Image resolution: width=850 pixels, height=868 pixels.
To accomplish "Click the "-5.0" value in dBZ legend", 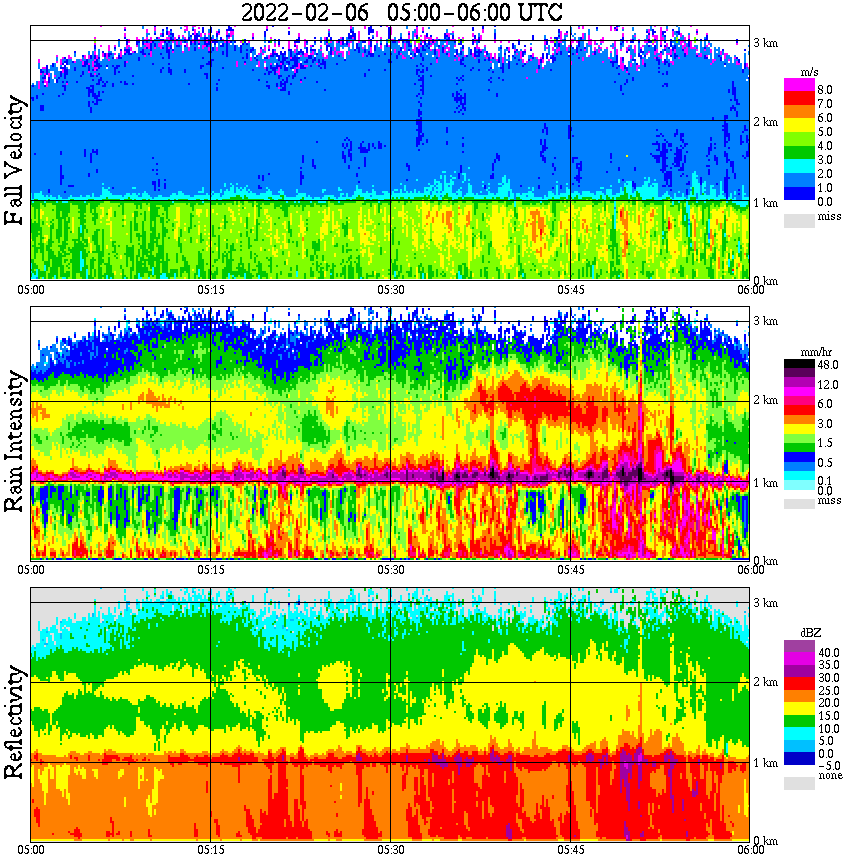I will pyautogui.click(x=828, y=766).
